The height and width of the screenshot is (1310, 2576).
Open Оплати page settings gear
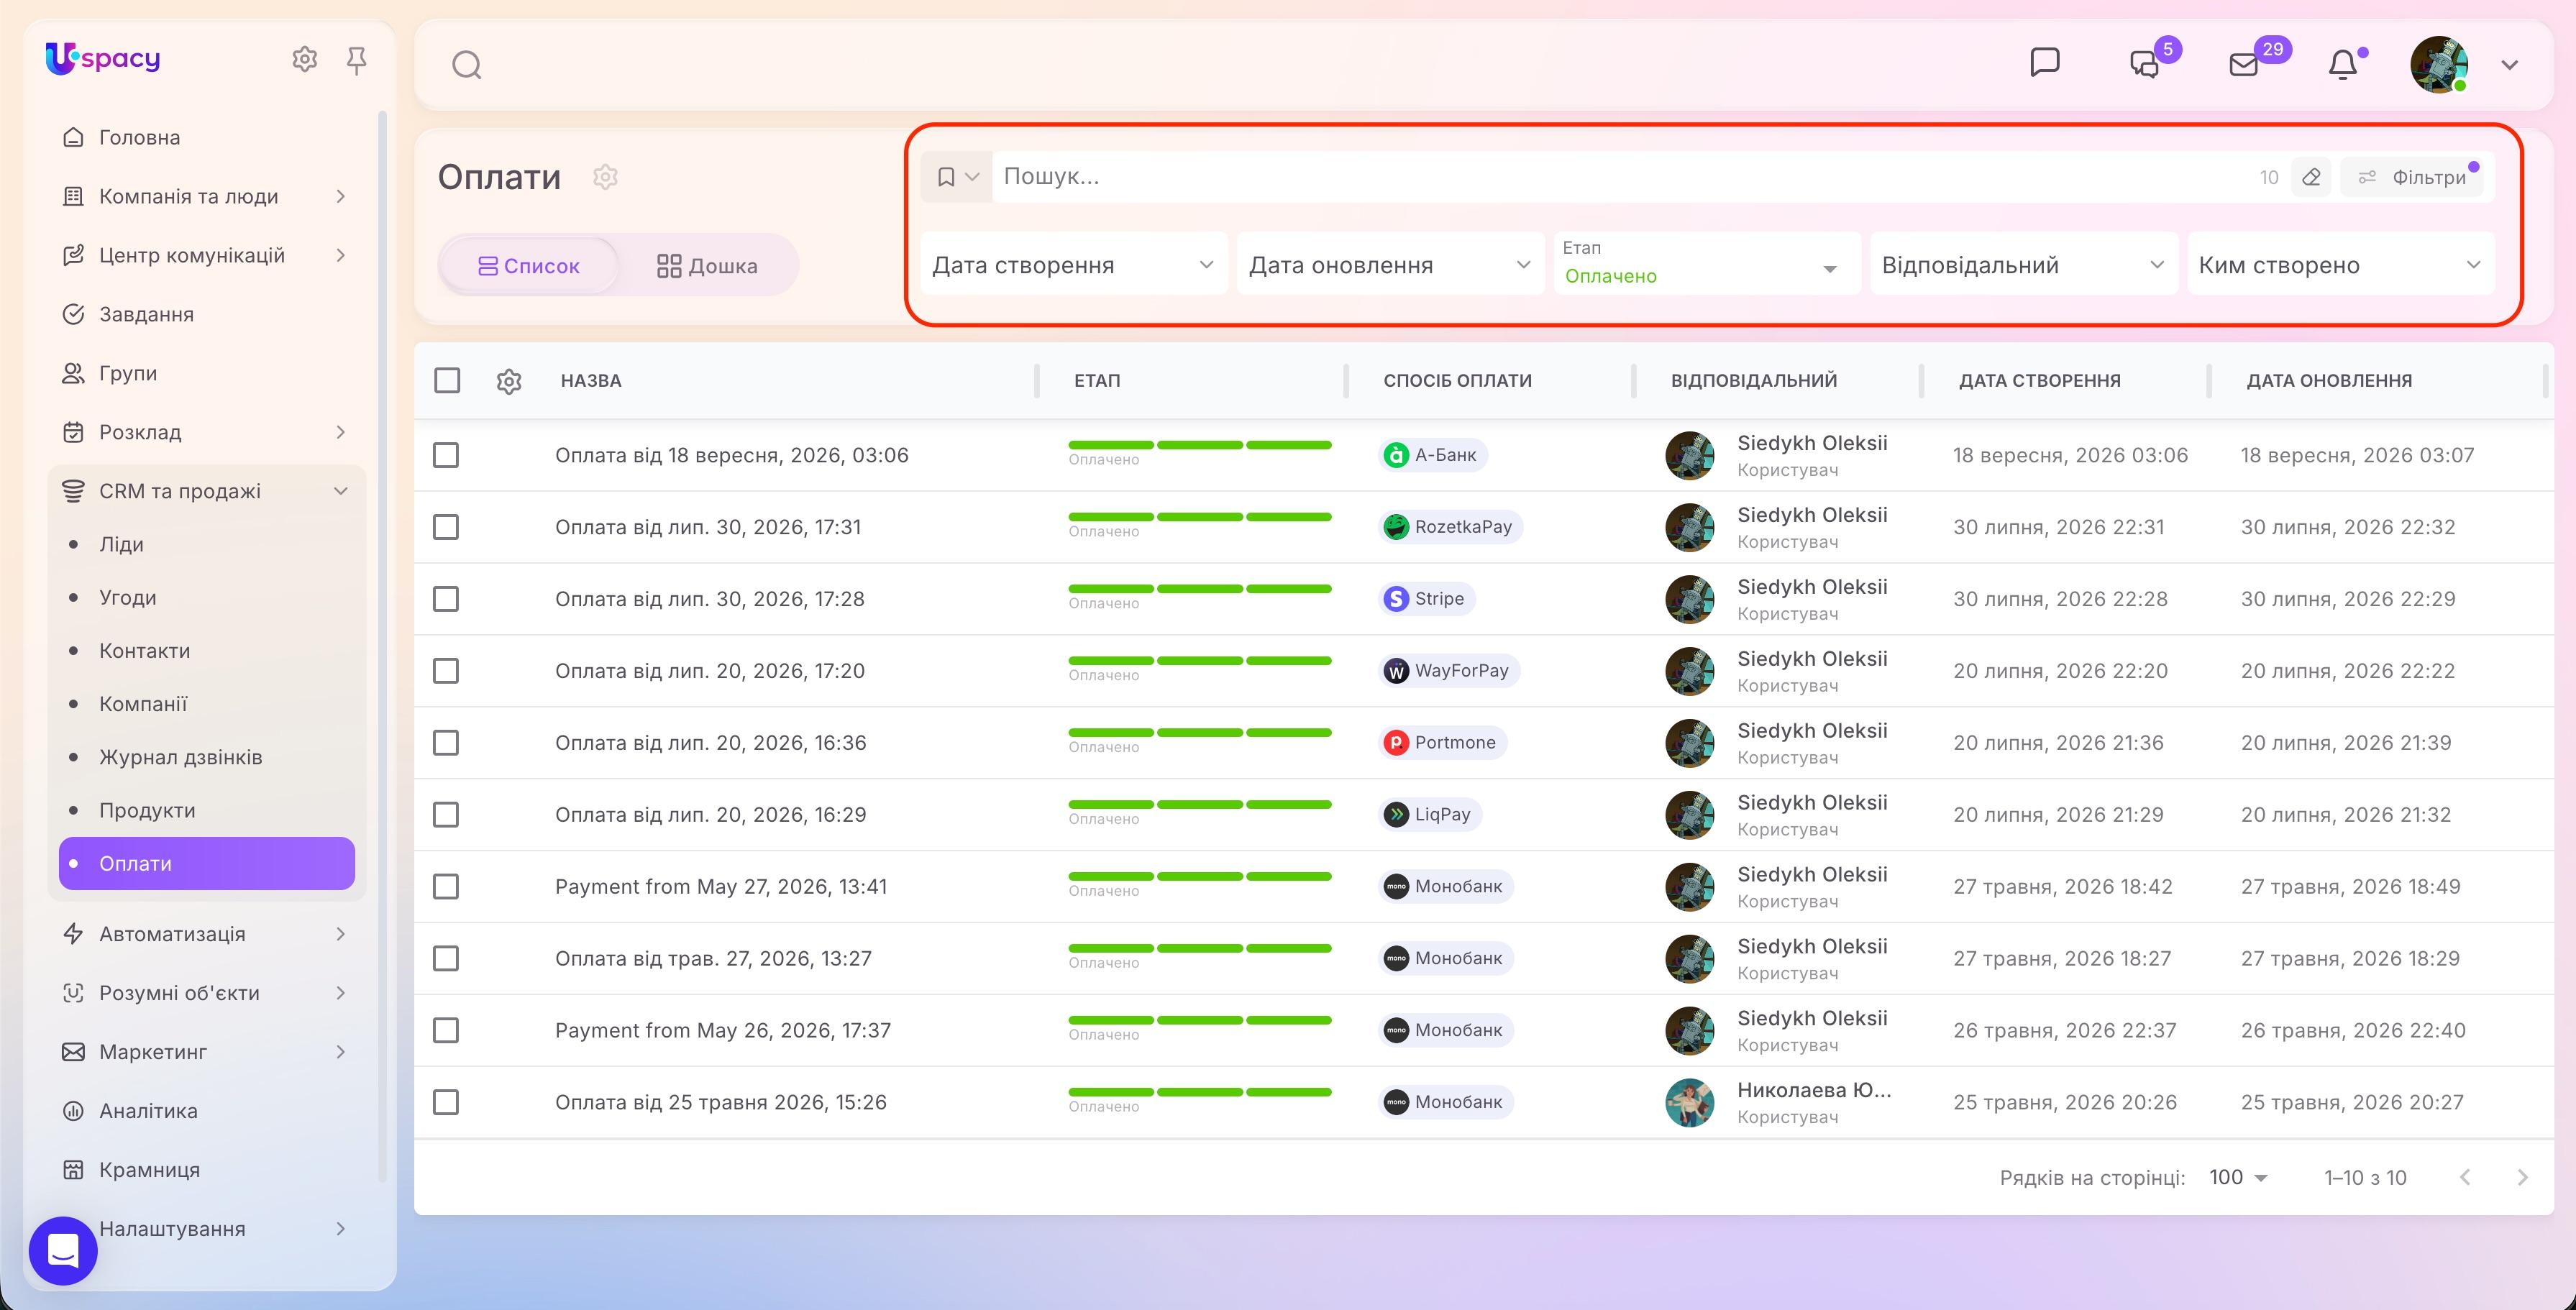605,177
